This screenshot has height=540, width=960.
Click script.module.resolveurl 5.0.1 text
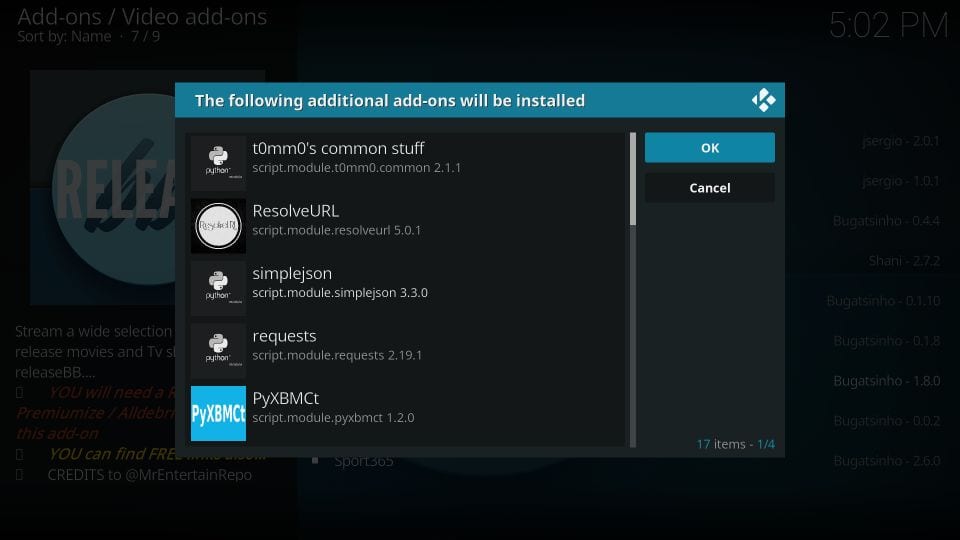(337, 230)
